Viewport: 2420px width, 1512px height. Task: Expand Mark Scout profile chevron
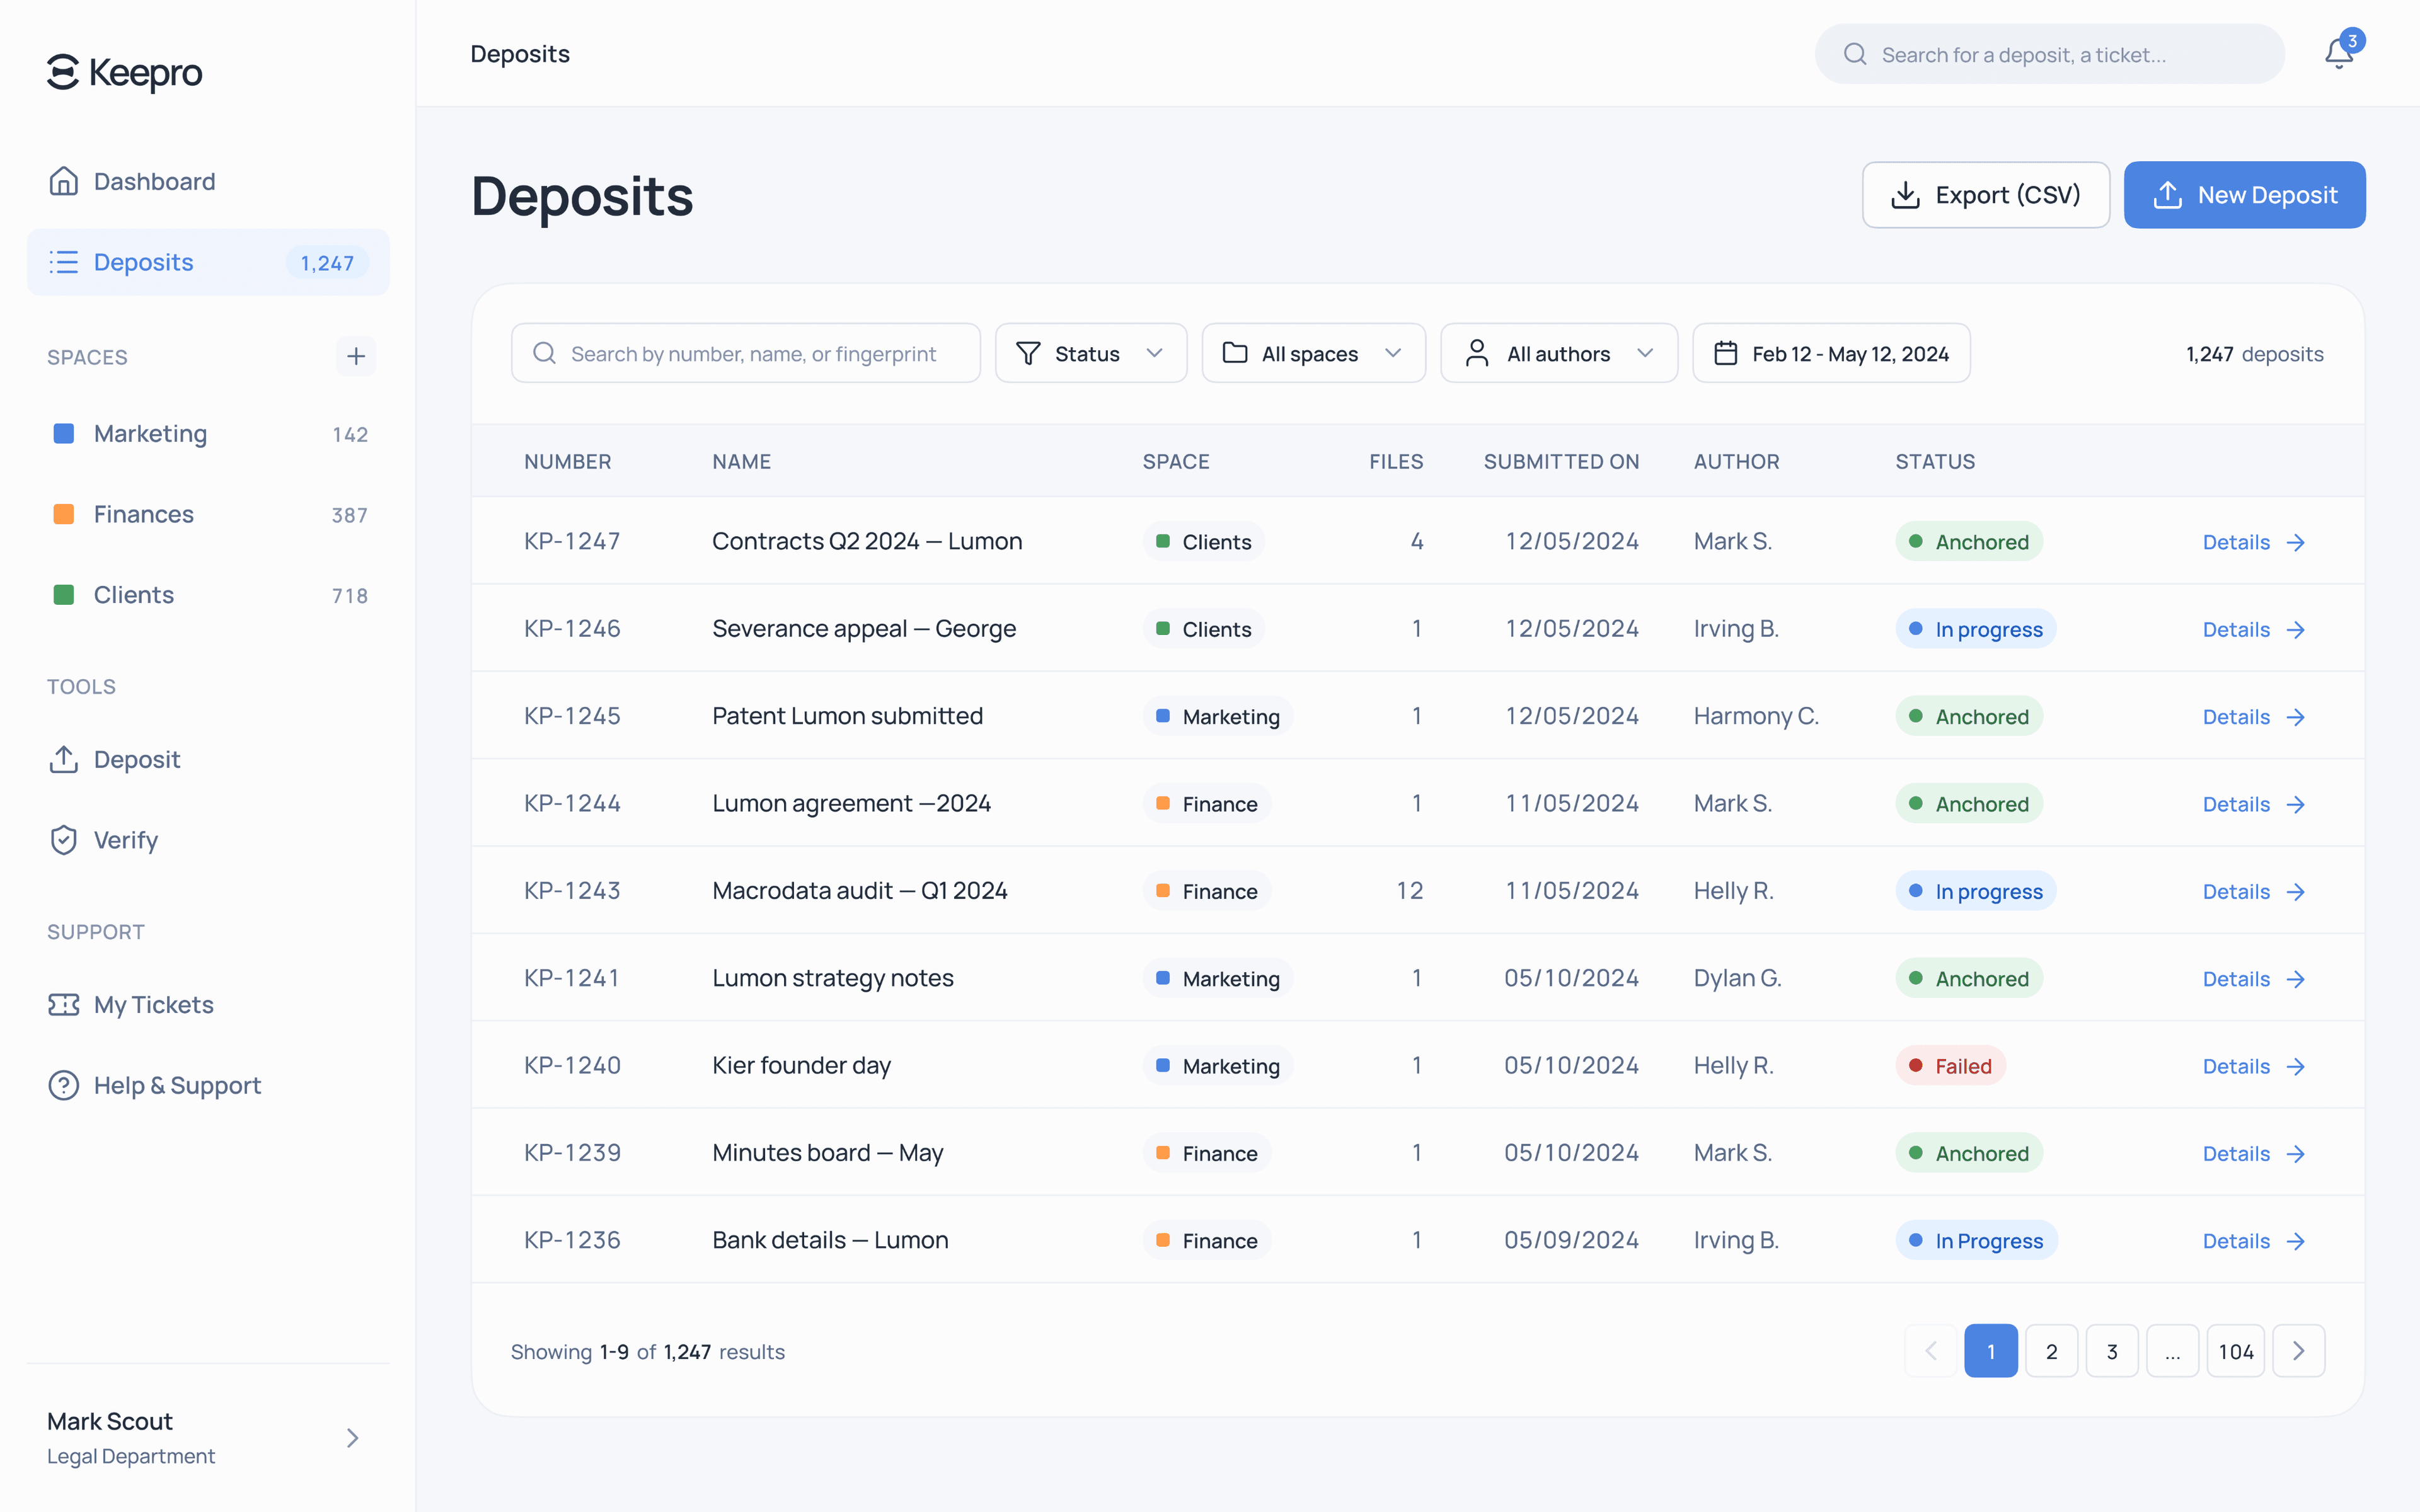tap(352, 1438)
